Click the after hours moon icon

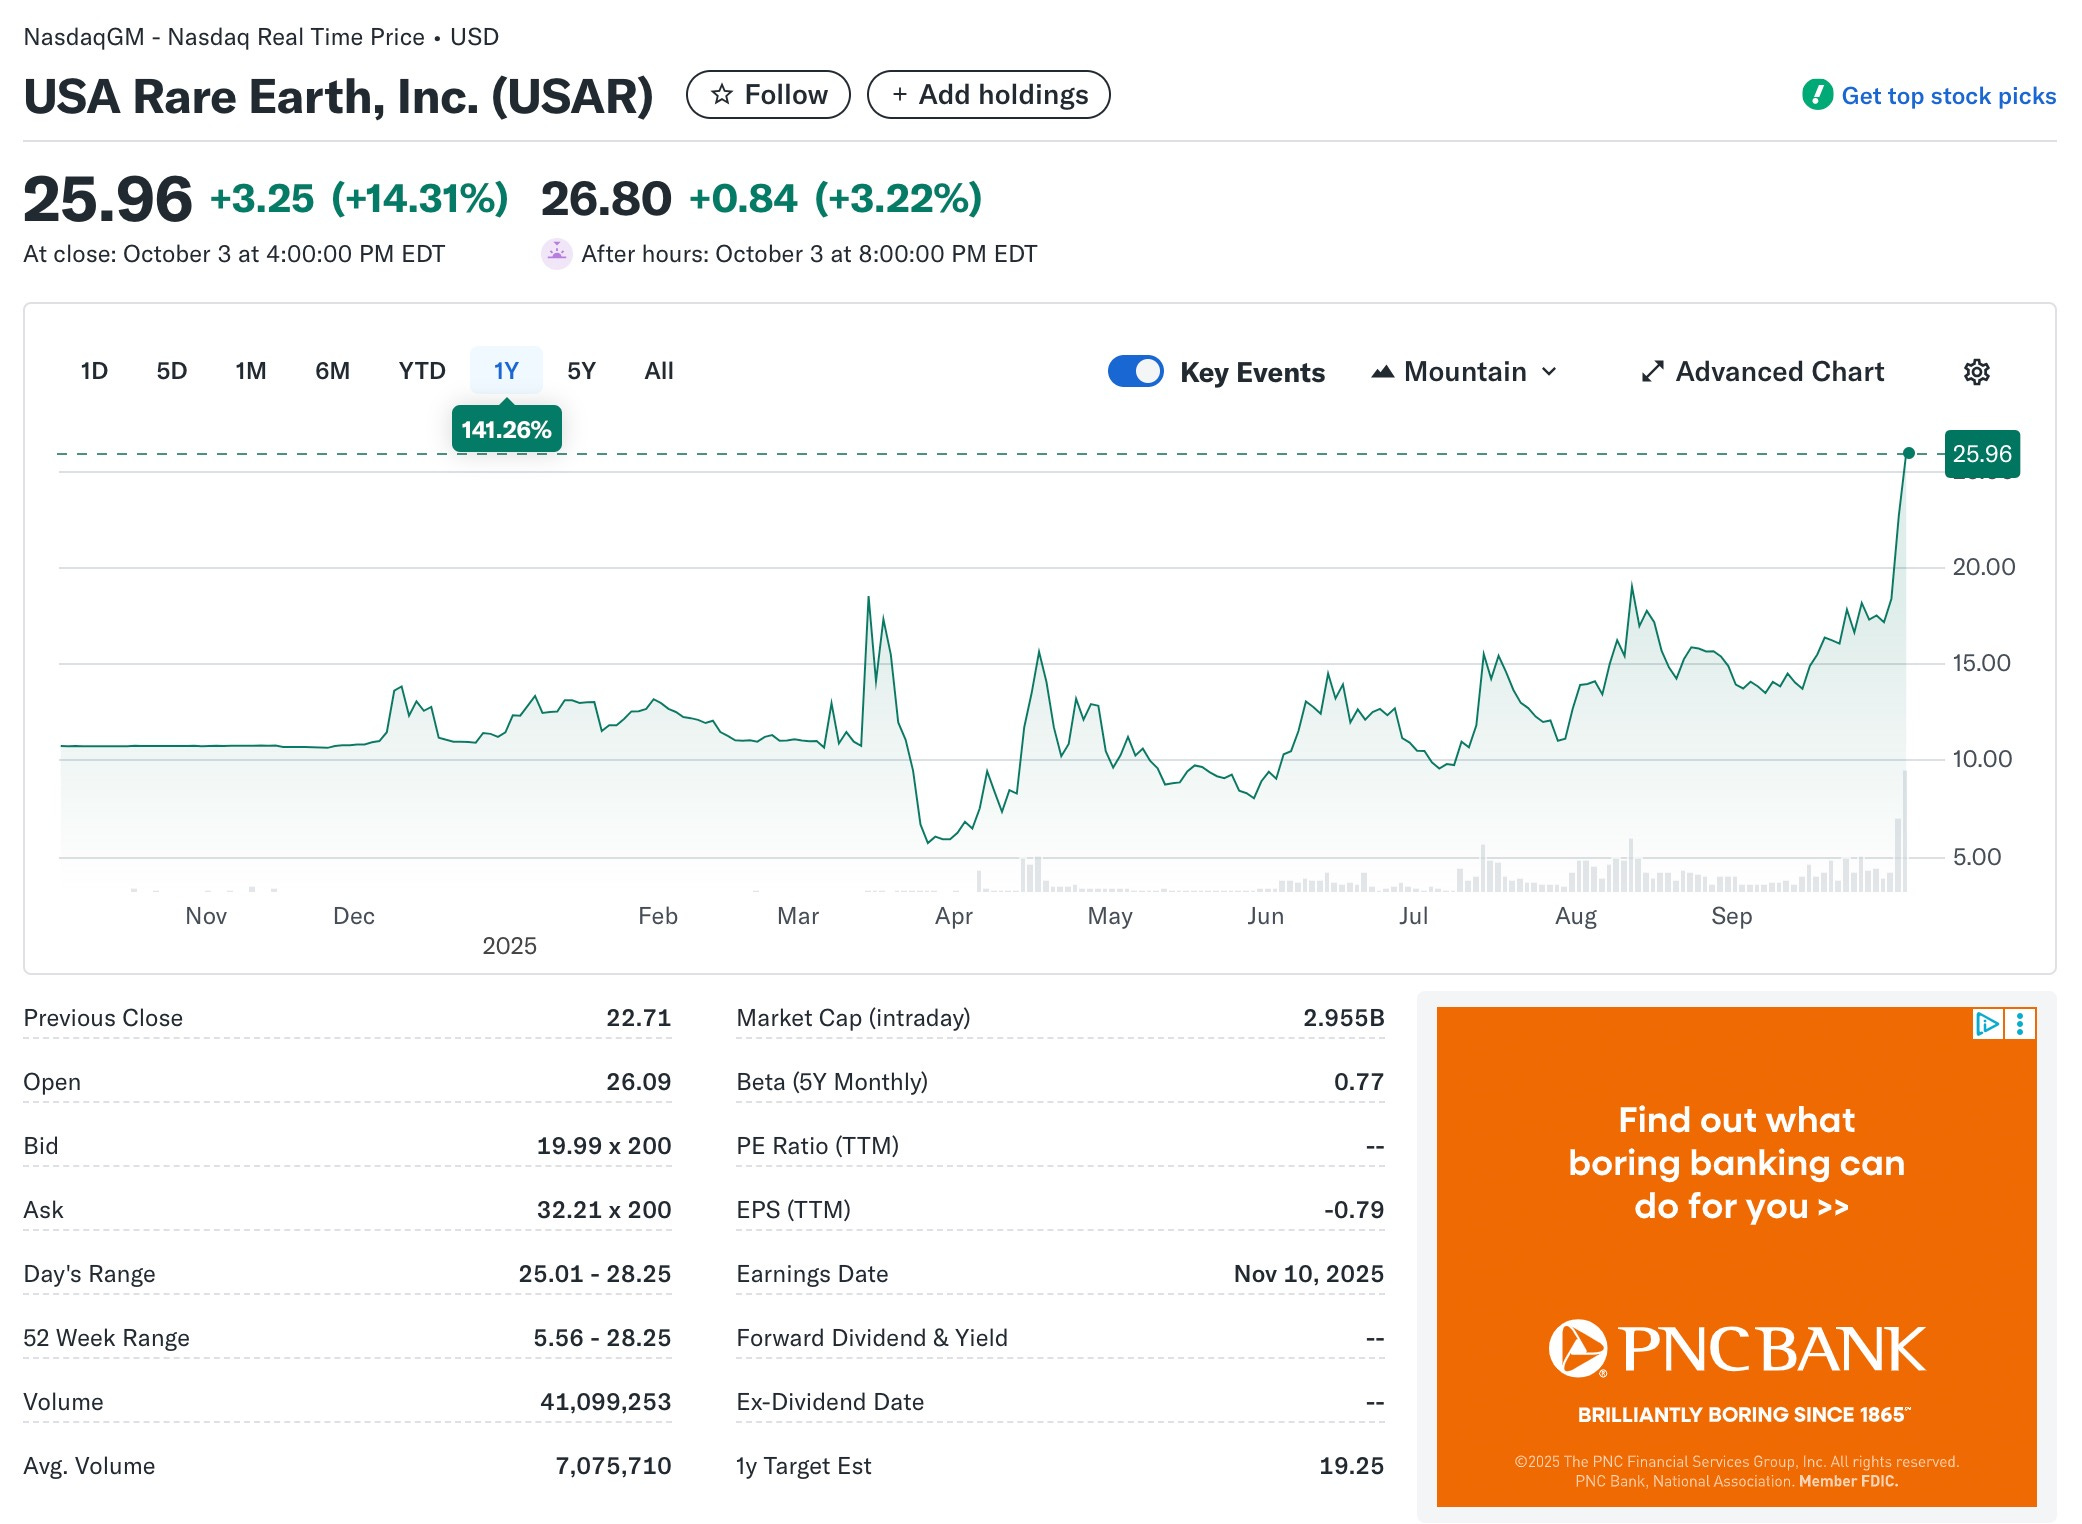click(x=556, y=254)
